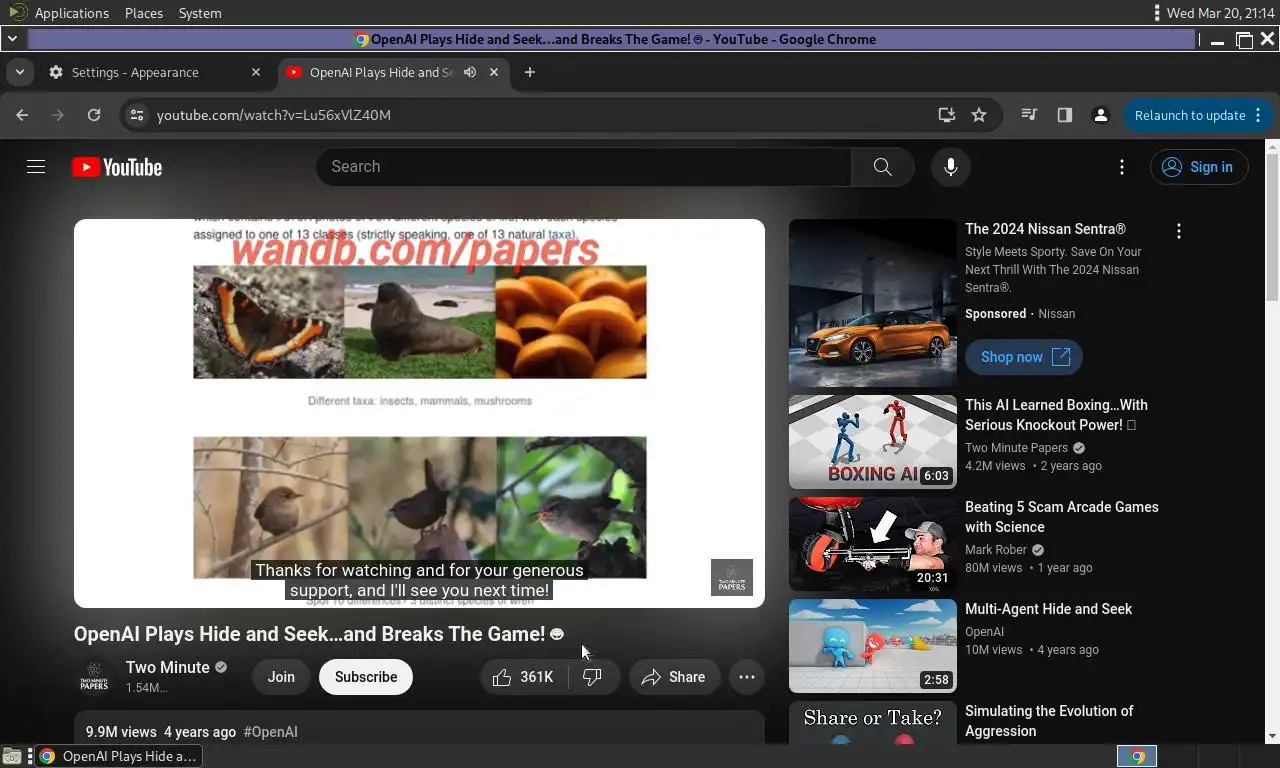Image resolution: width=1280 pixels, height=768 pixels.
Task: Open the window menu dropdown in title bar
Action: [11, 39]
